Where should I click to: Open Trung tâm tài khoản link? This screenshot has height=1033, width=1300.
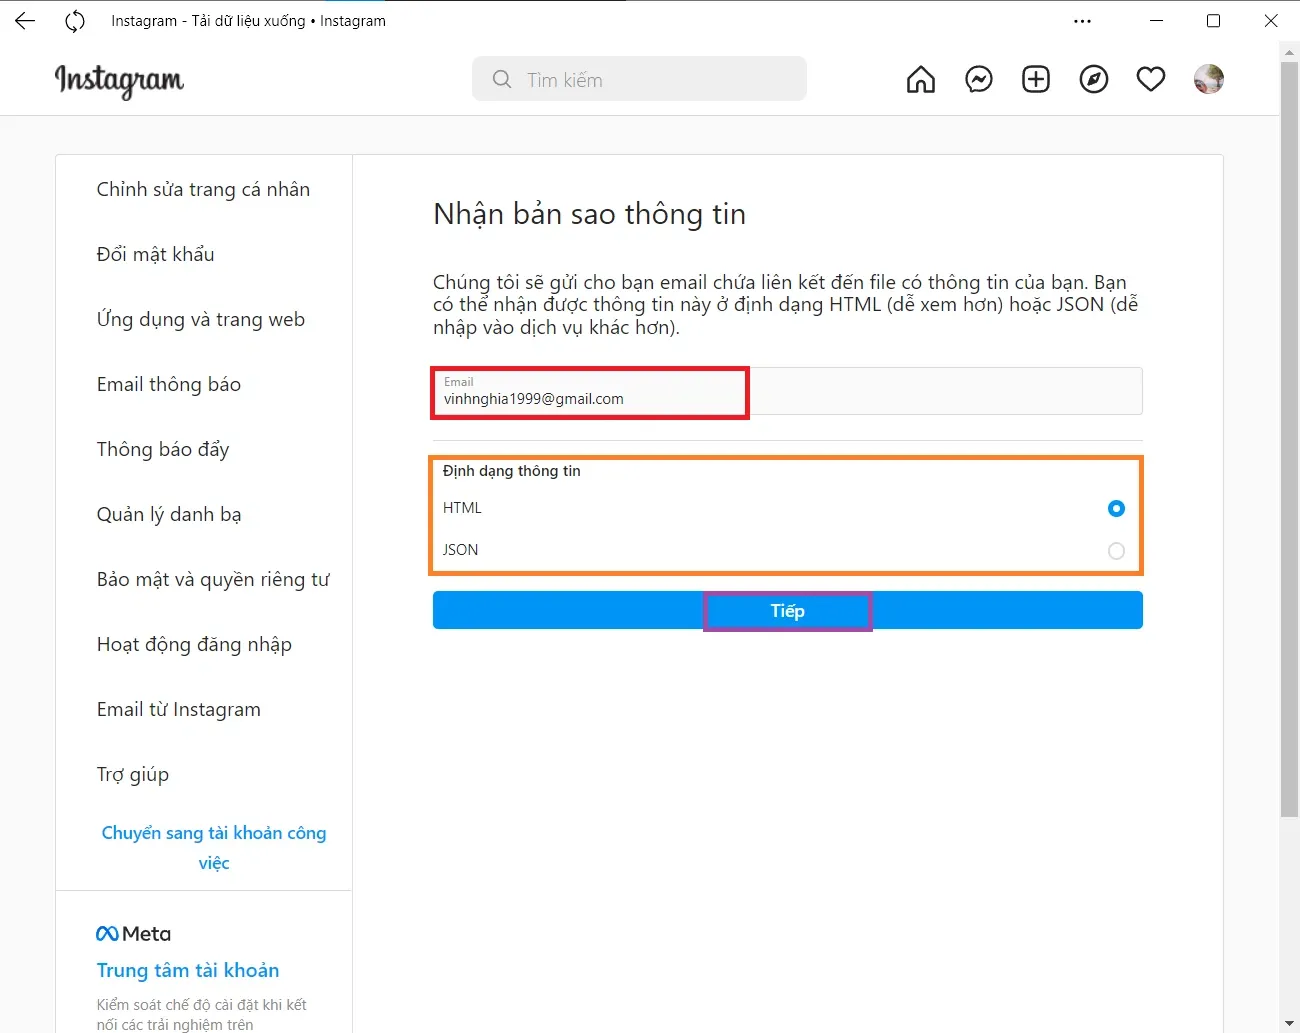click(188, 970)
